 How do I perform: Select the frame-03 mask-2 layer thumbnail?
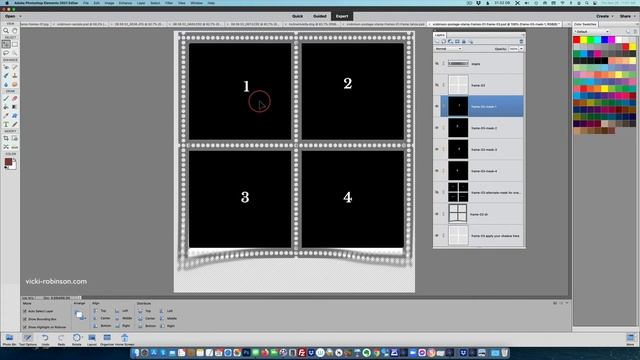(458, 128)
